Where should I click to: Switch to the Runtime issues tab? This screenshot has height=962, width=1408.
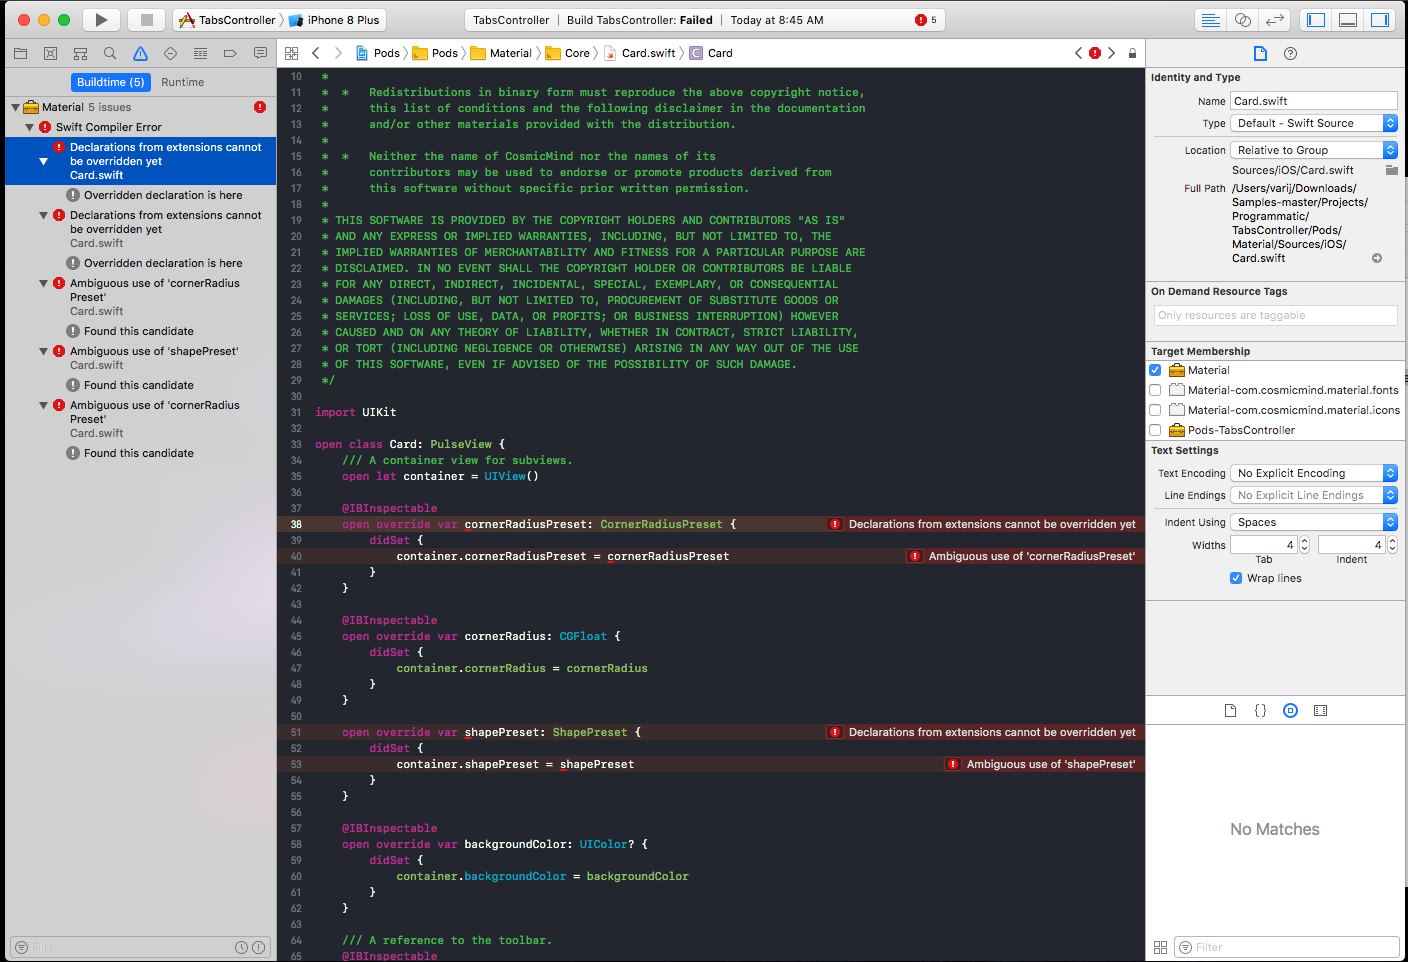click(183, 82)
